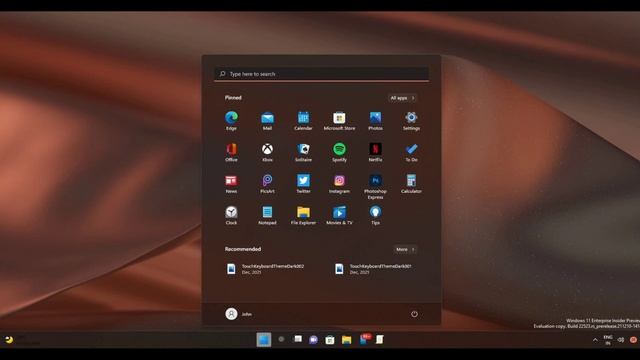This screenshot has width=640, height=360.
Task: Launch Movies & TV
Action: coord(339,215)
